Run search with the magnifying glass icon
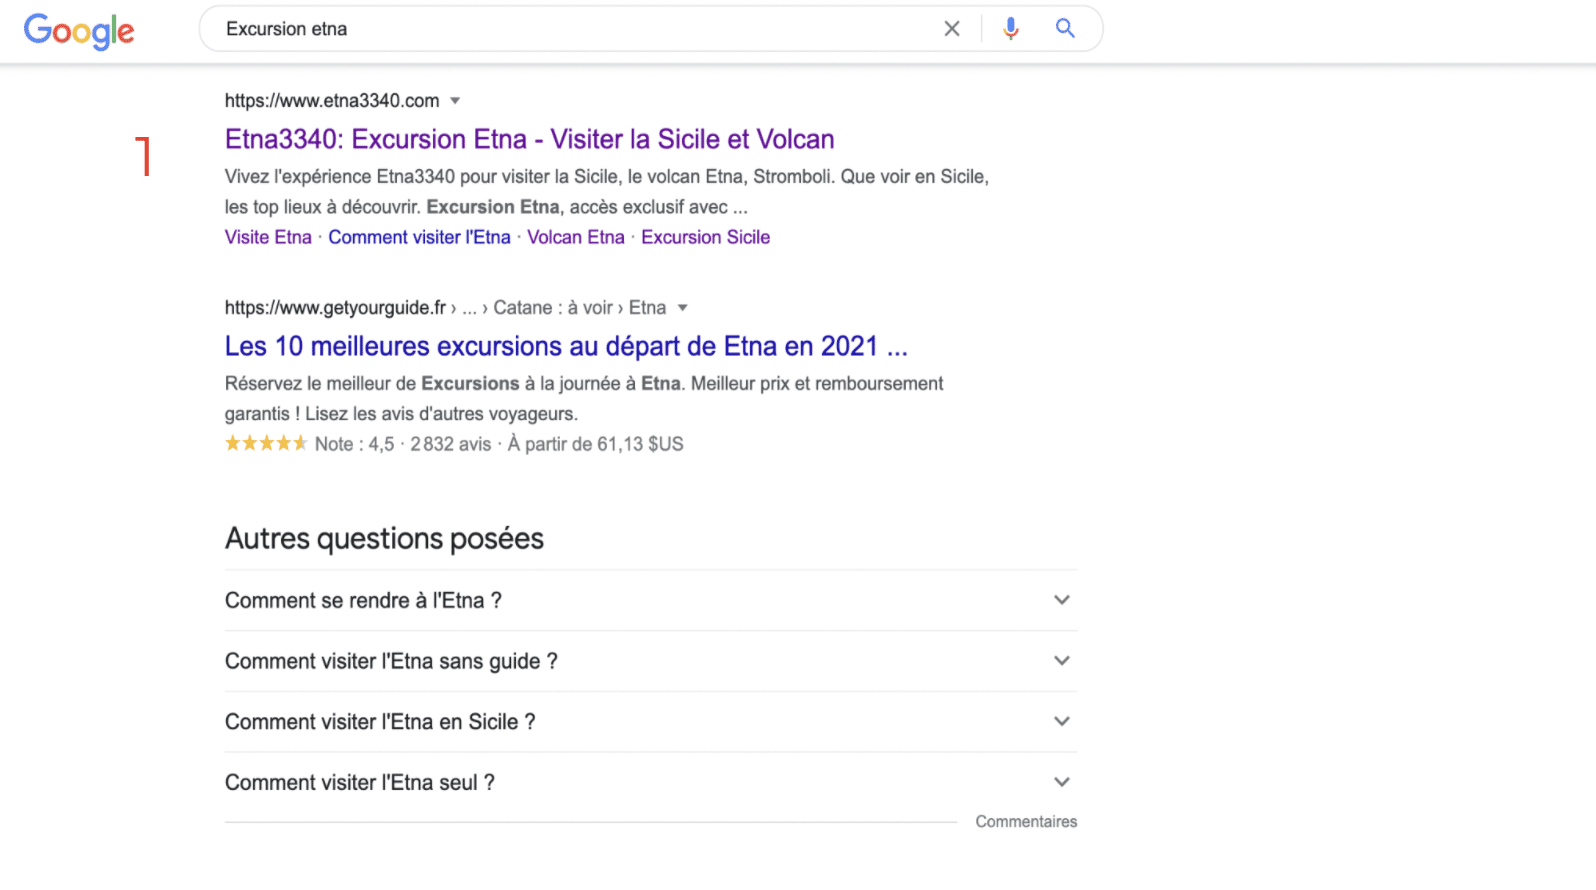 1065,29
